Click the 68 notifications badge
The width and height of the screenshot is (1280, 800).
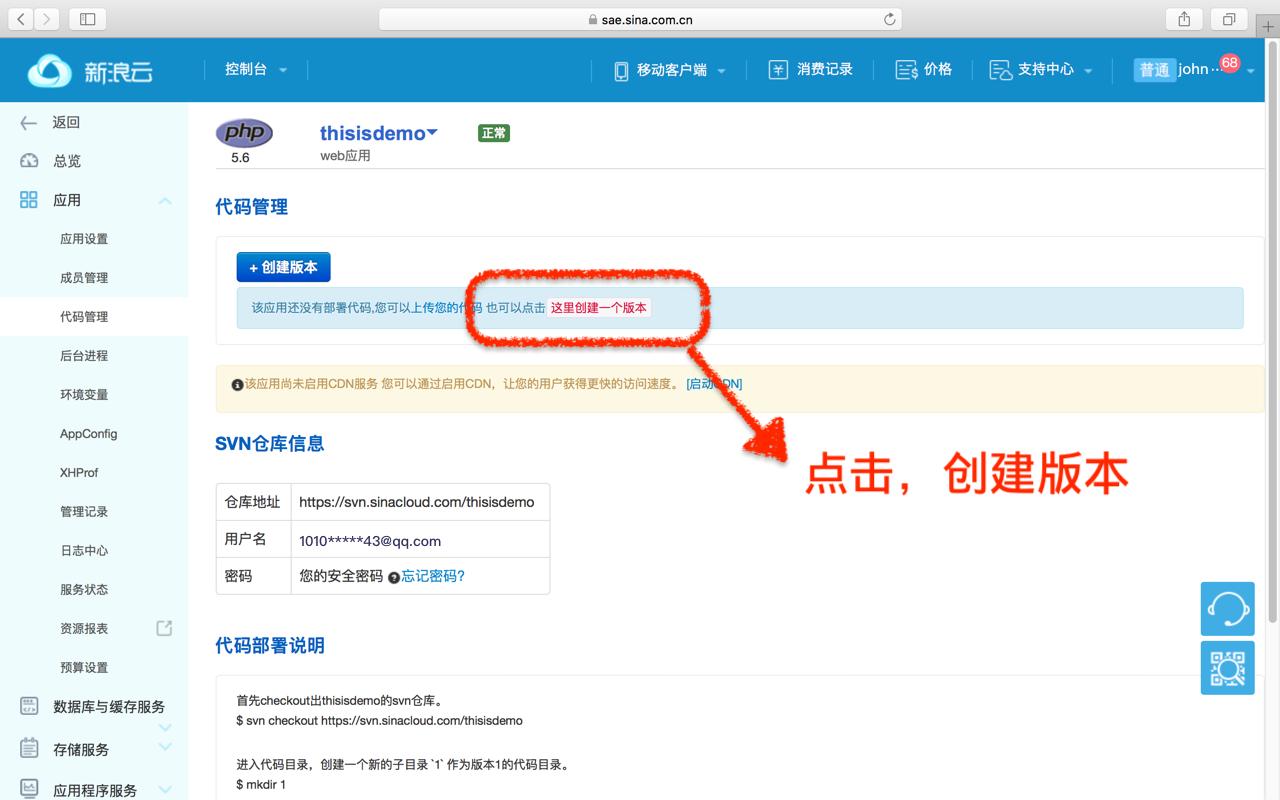click(x=1229, y=62)
